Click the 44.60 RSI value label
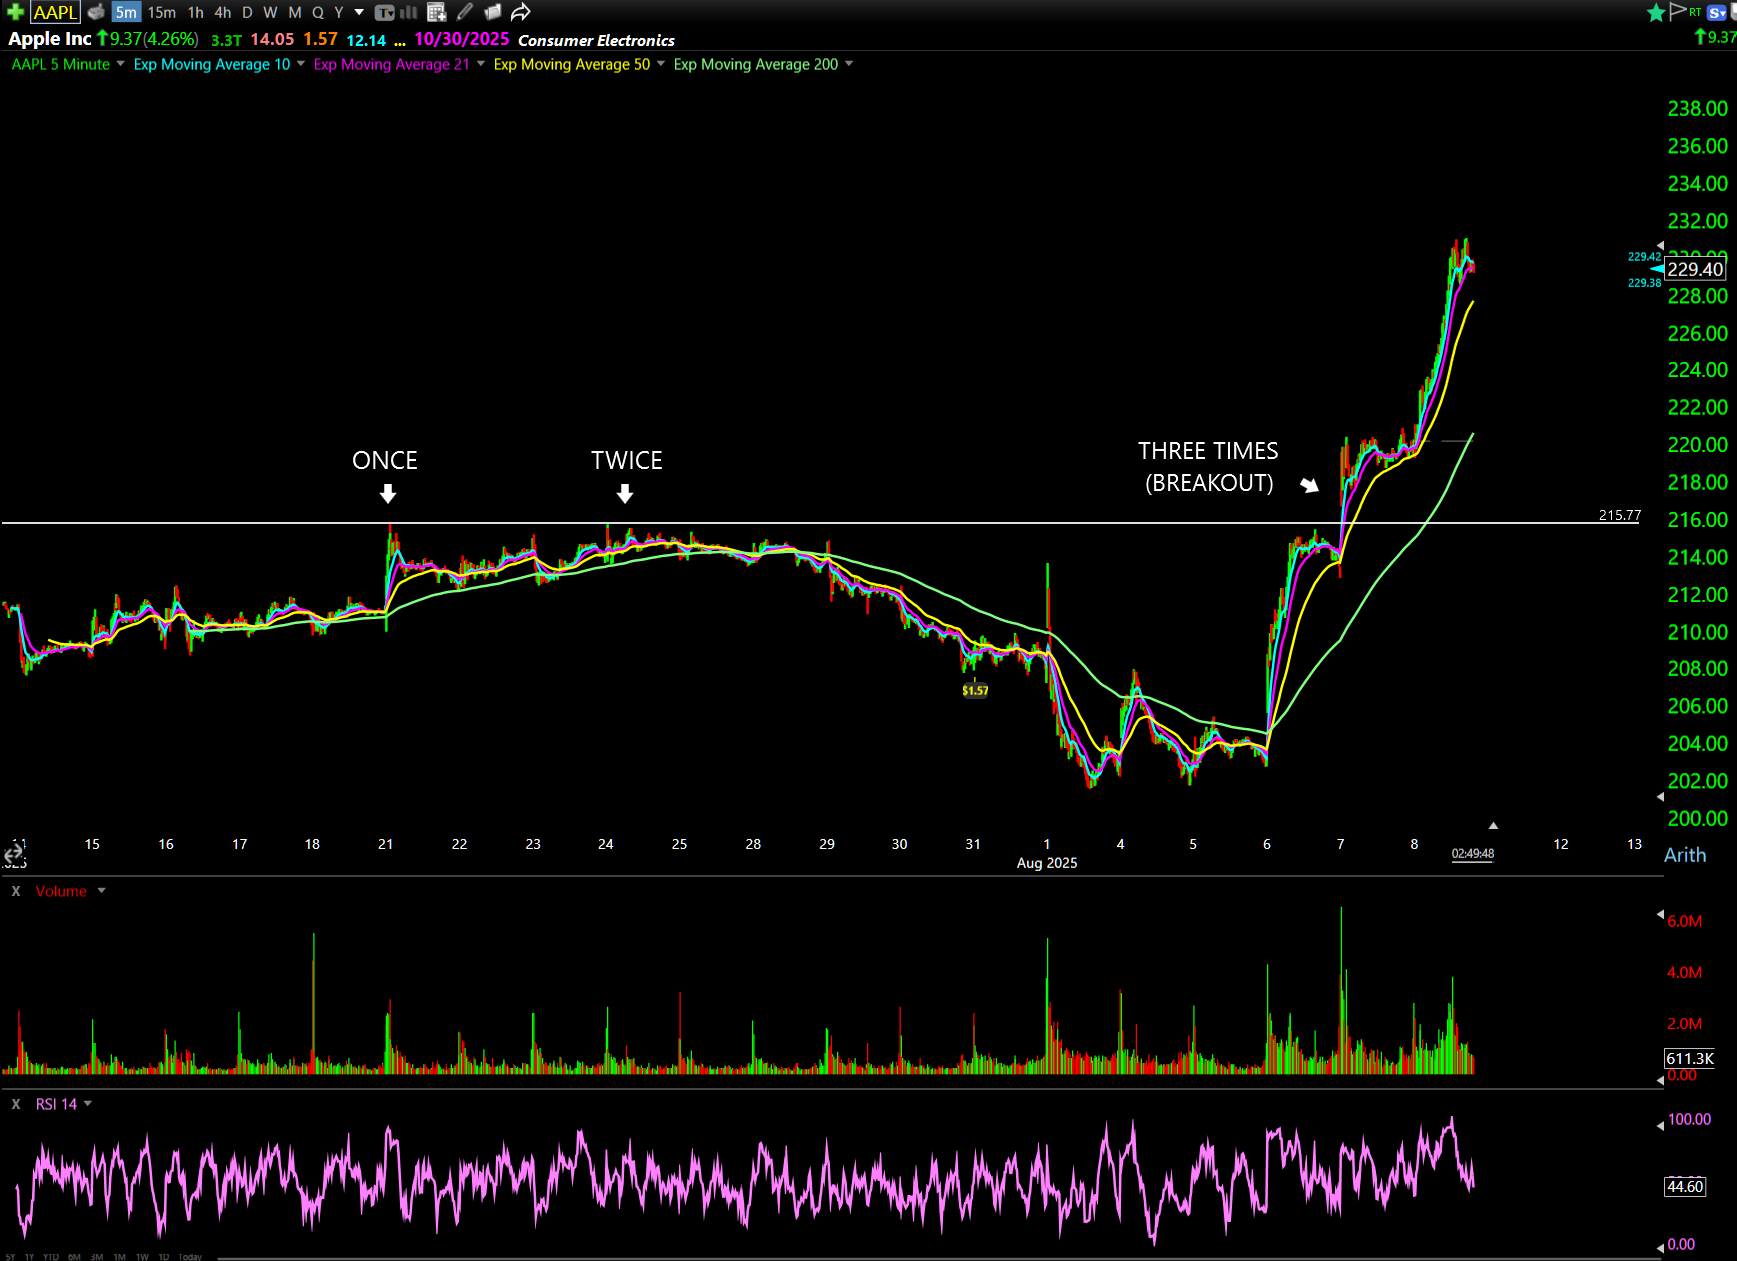Screen dimensions: 1737x1261 coord(1685,1187)
